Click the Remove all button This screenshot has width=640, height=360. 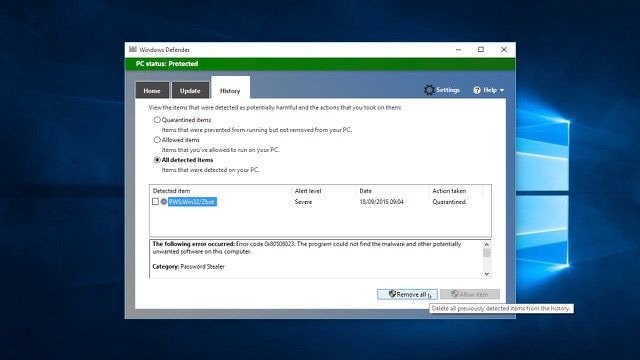click(407, 294)
